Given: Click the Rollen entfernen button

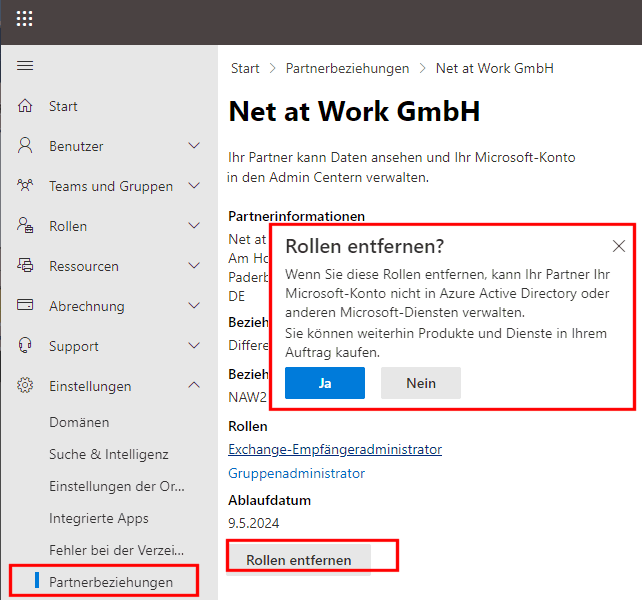Looking at the screenshot, I should pyautogui.click(x=298, y=559).
